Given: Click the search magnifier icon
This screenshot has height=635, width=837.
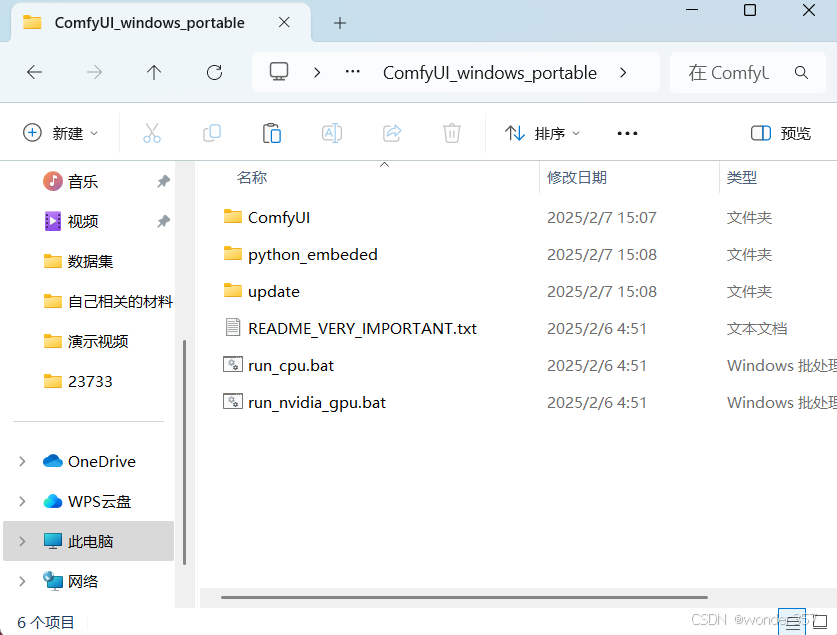Looking at the screenshot, I should [x=801, y=72].
